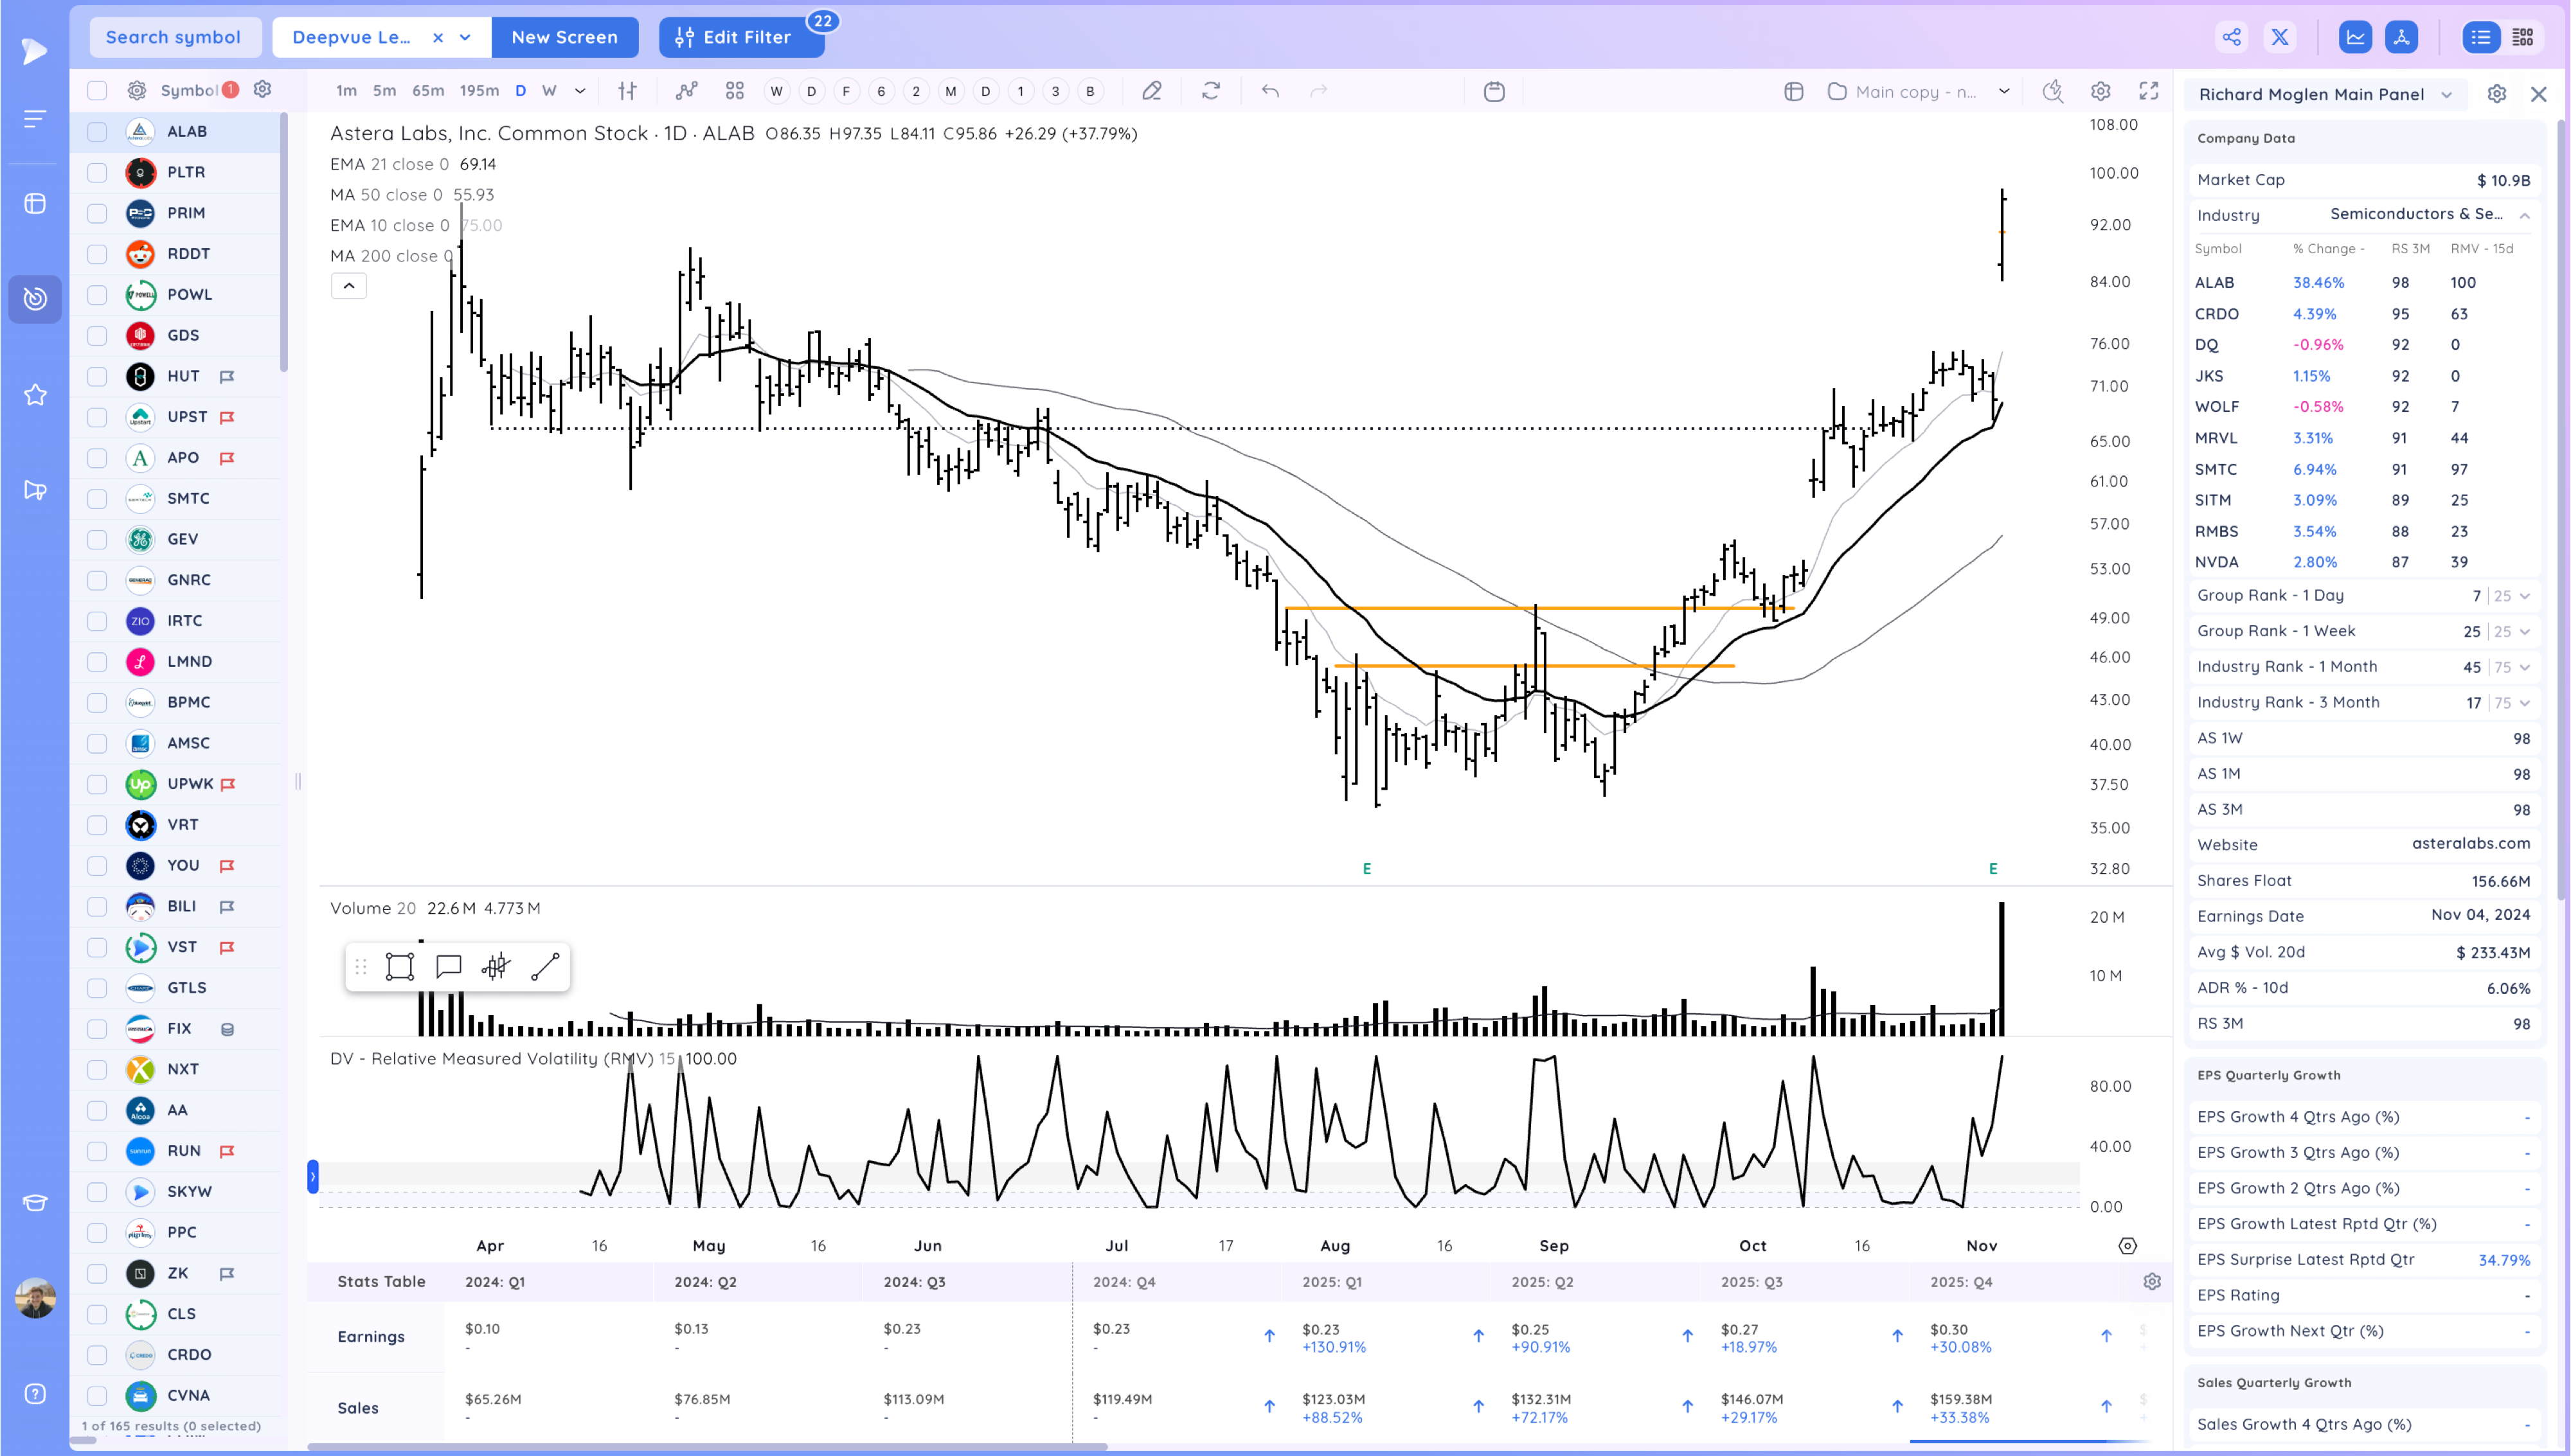The width and height of the screenshot is (2571, 1456).
Task: Expand the Richard Moglen Main Panel dropdown
Action: [x=2446, y=94]
